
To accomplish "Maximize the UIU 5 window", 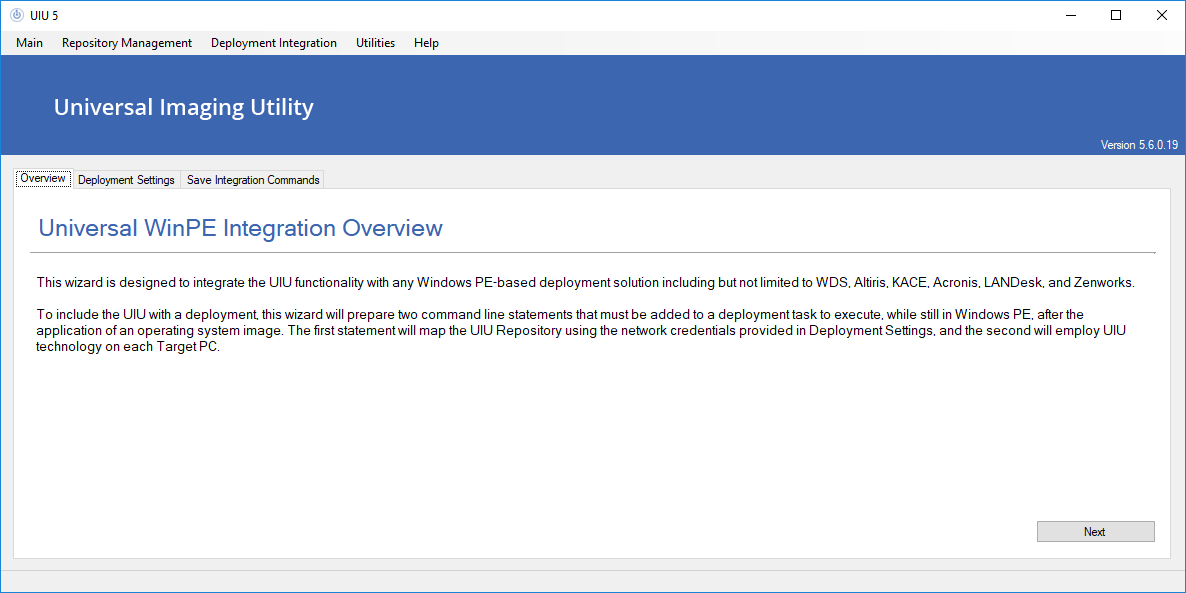I will (1116, 15).
